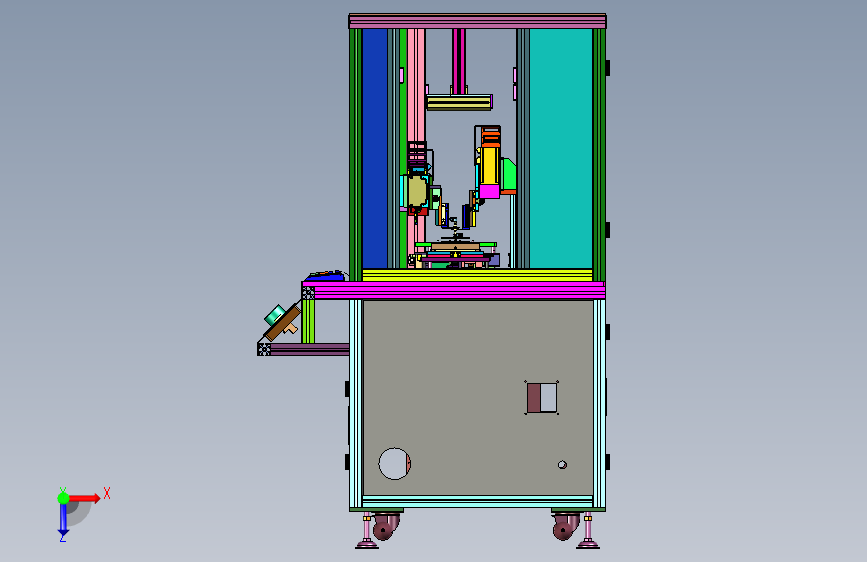Image resolution: width=867 pixels, height=562 pixels.
Task: Select the circular cutout in the gray panel
Action: (x=394, y=464)
